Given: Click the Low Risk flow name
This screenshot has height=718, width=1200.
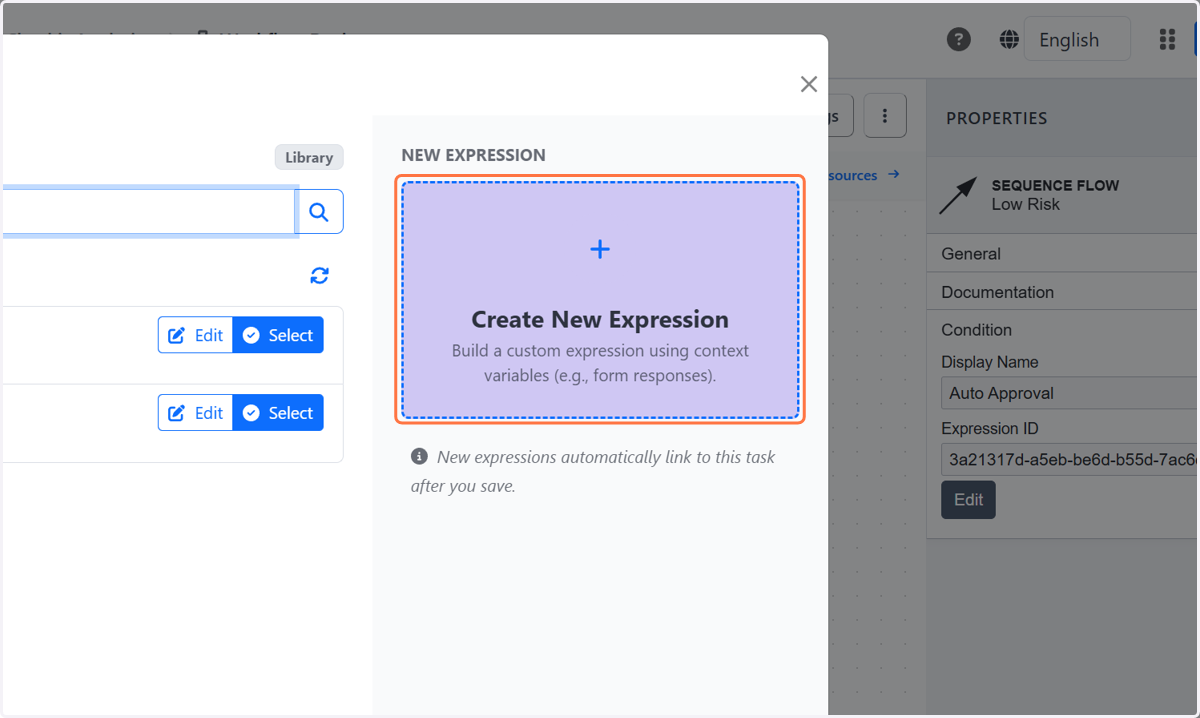Looking at the screenshot, I should [x=1026, y=204].
